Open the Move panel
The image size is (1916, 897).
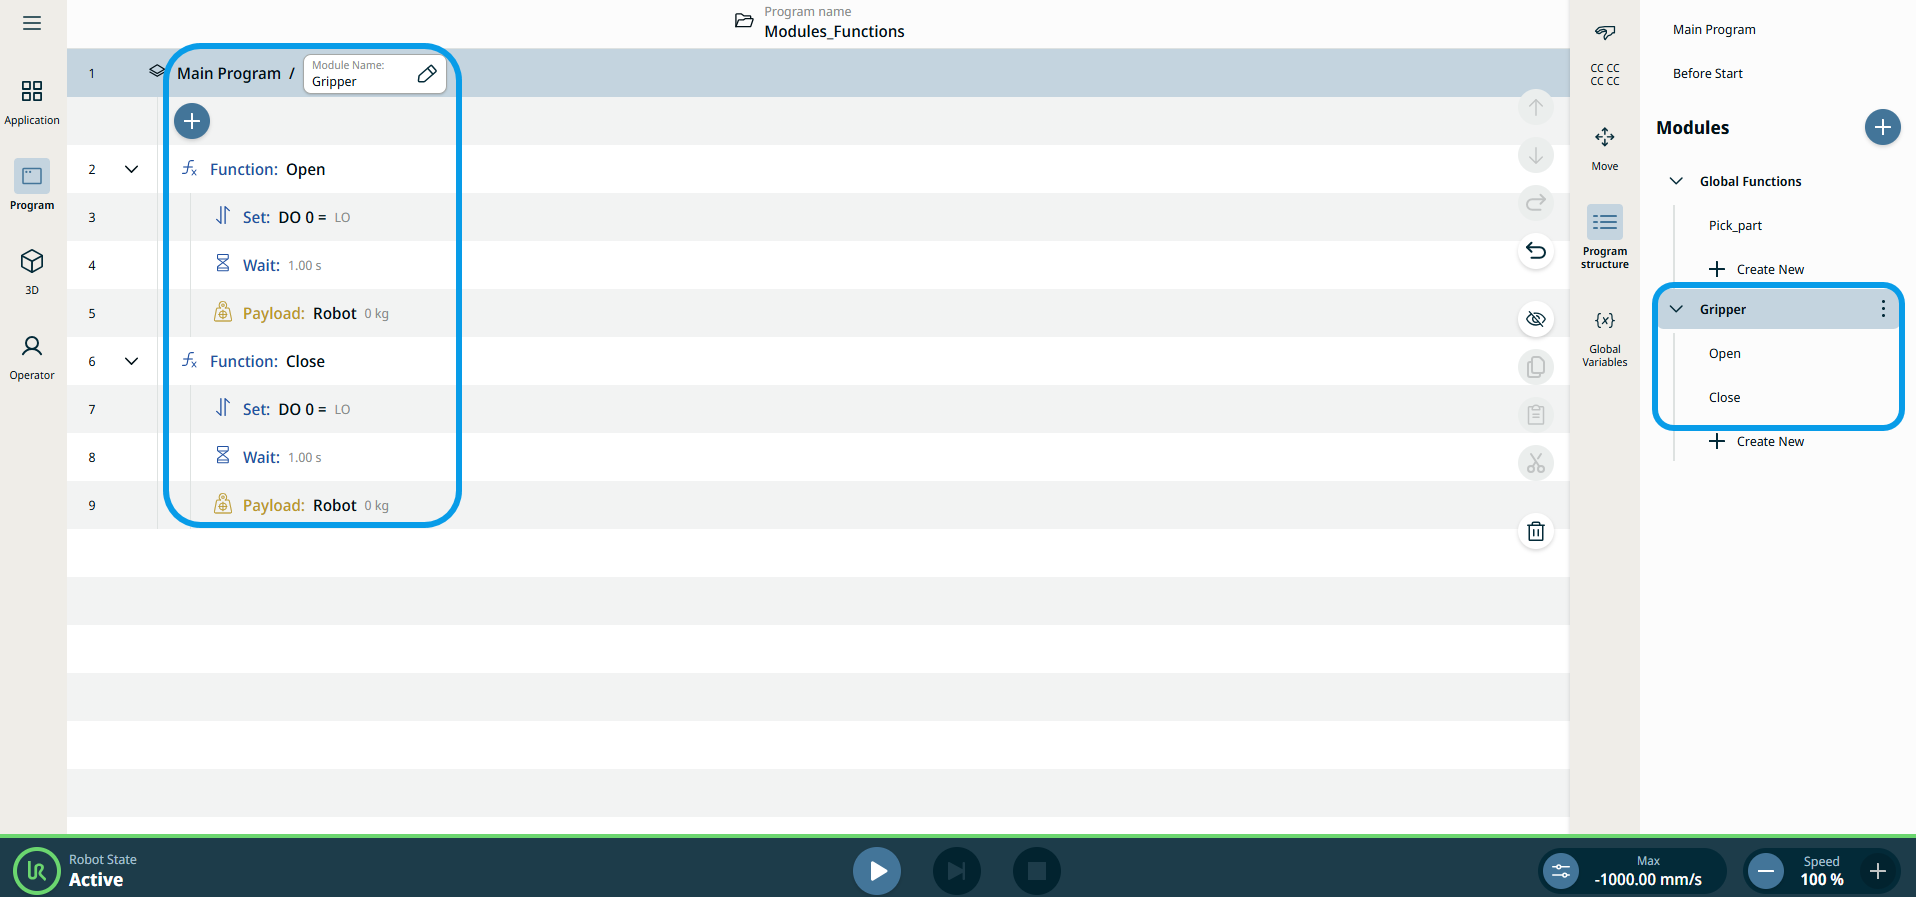[x=1604, y=146]
